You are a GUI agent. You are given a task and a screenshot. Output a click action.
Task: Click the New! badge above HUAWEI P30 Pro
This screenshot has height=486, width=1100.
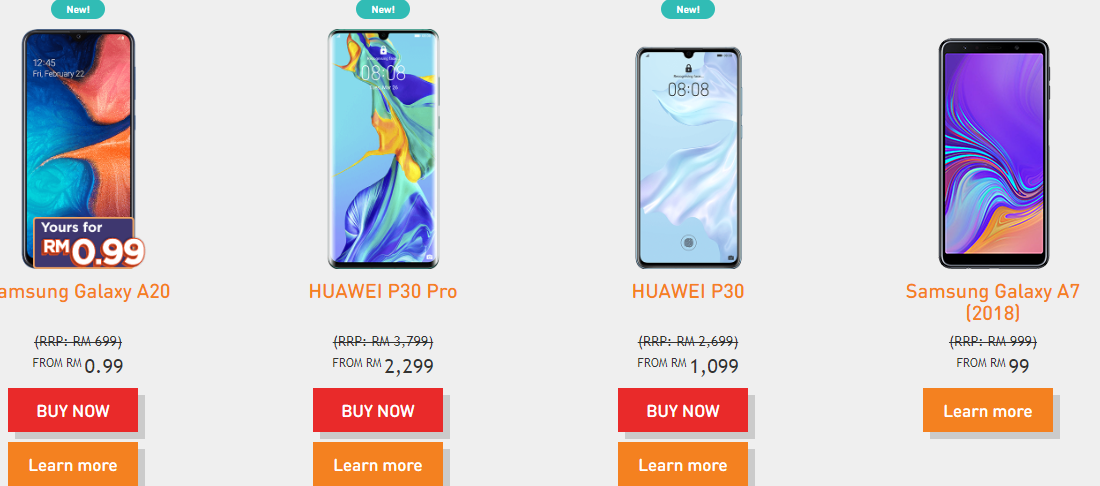383,9
